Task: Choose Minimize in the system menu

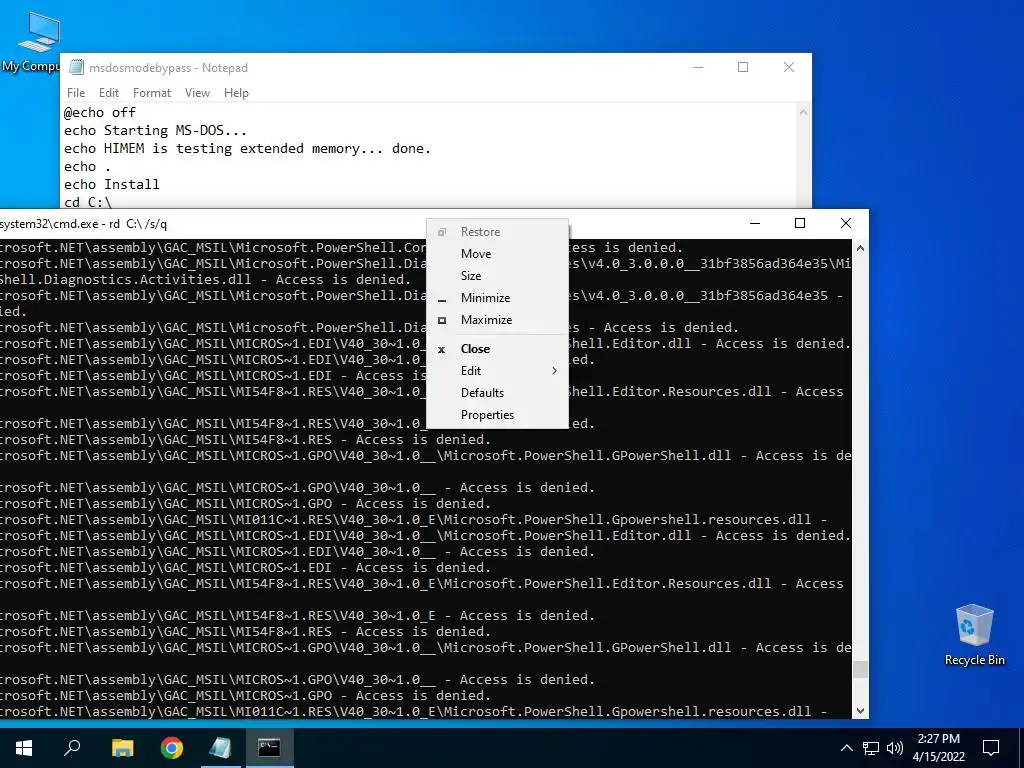Action: tap(497, 298)
